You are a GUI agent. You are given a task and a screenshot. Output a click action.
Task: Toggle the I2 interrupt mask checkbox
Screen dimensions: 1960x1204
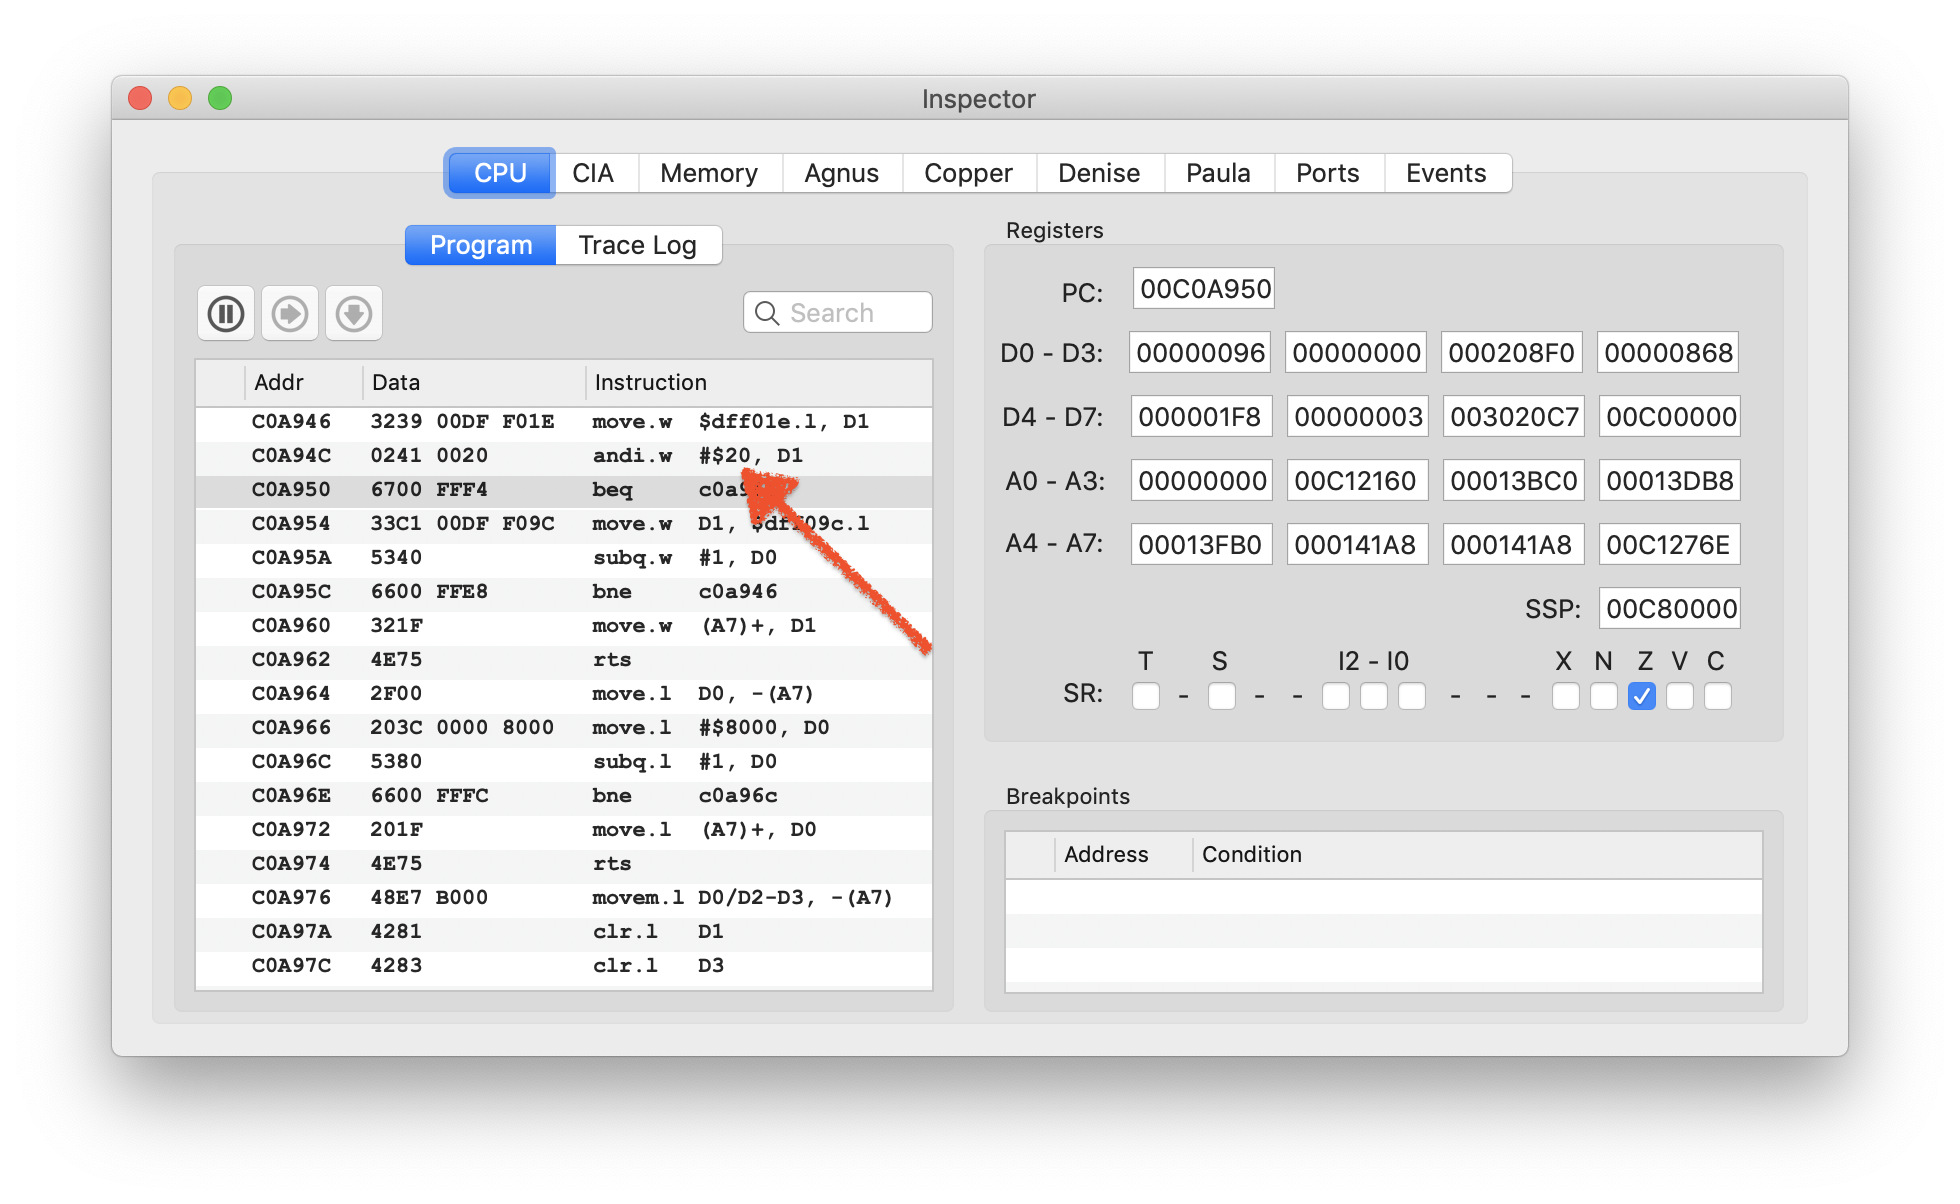pyautogui.click(x=1335, y=696)
